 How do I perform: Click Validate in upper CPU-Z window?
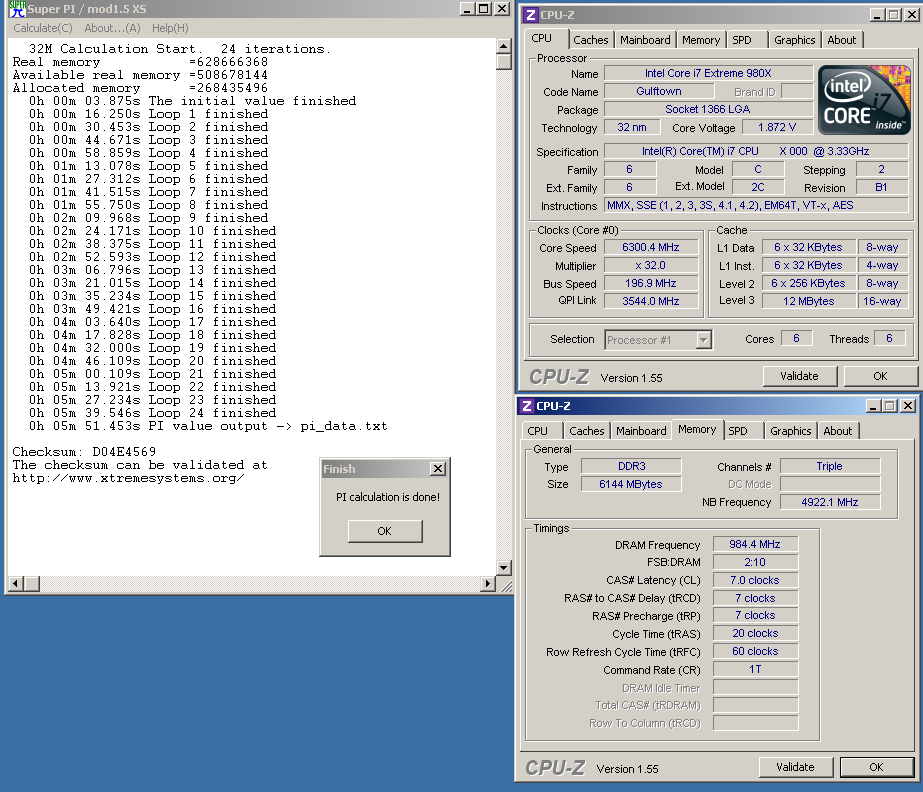point(799,376)
